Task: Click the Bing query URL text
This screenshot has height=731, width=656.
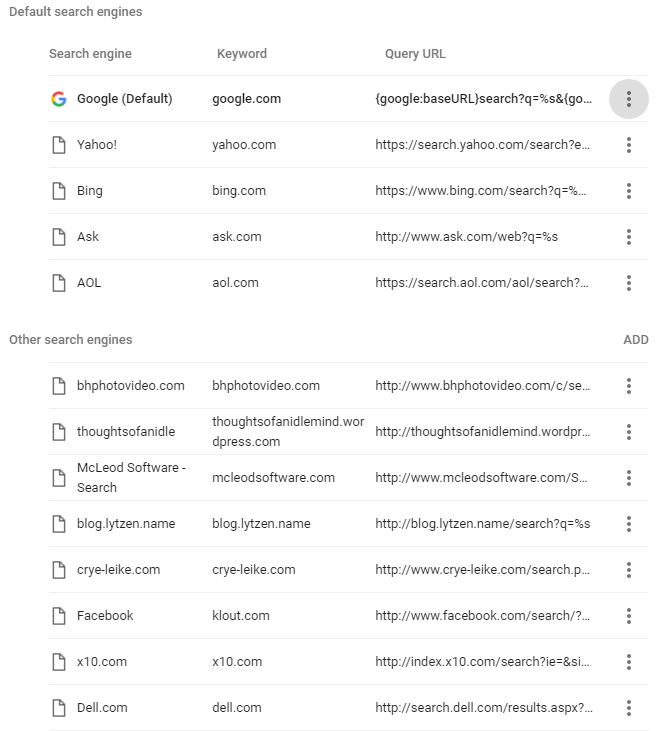Action: (x=481, y=191)
